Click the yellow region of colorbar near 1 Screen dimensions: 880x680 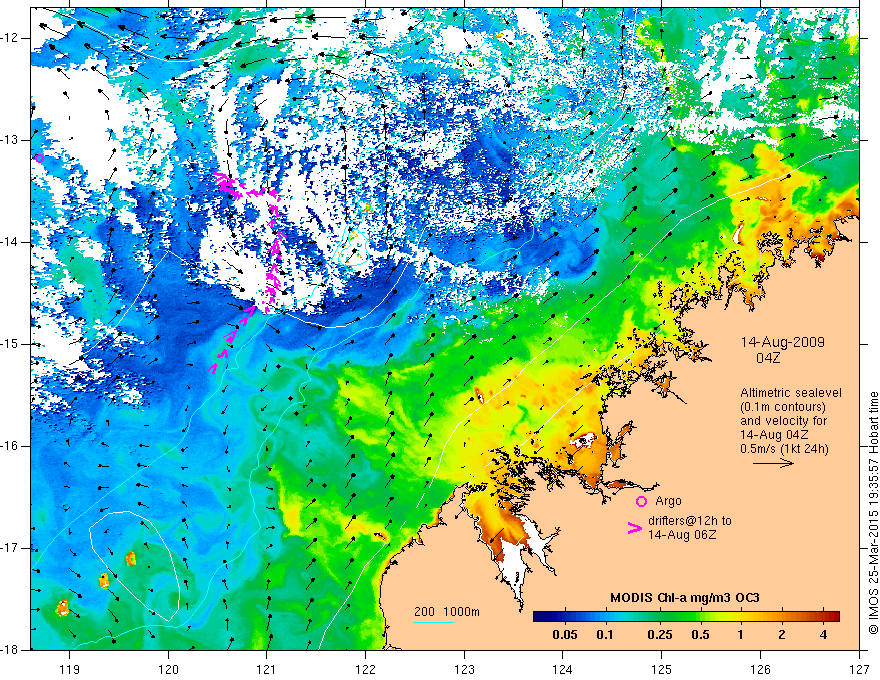pos(740,617)
